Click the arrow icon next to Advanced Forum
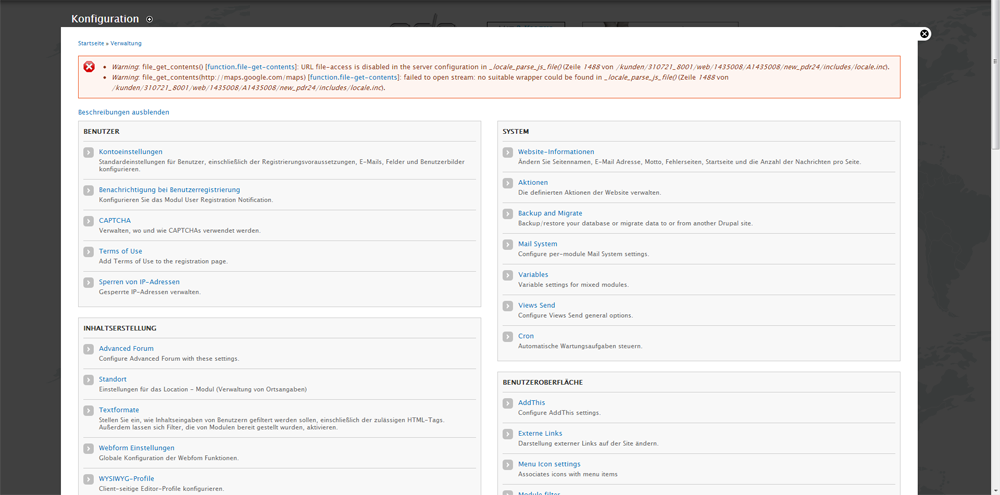Screen dimensions: 1000x495 89,349
